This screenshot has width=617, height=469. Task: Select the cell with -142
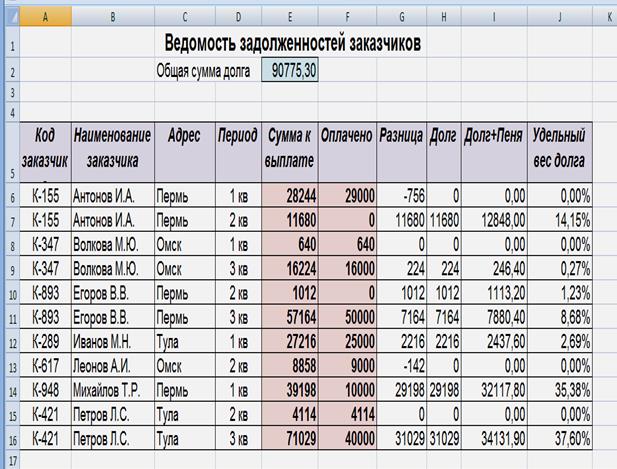pyautogui.click(x=401, y=366)
